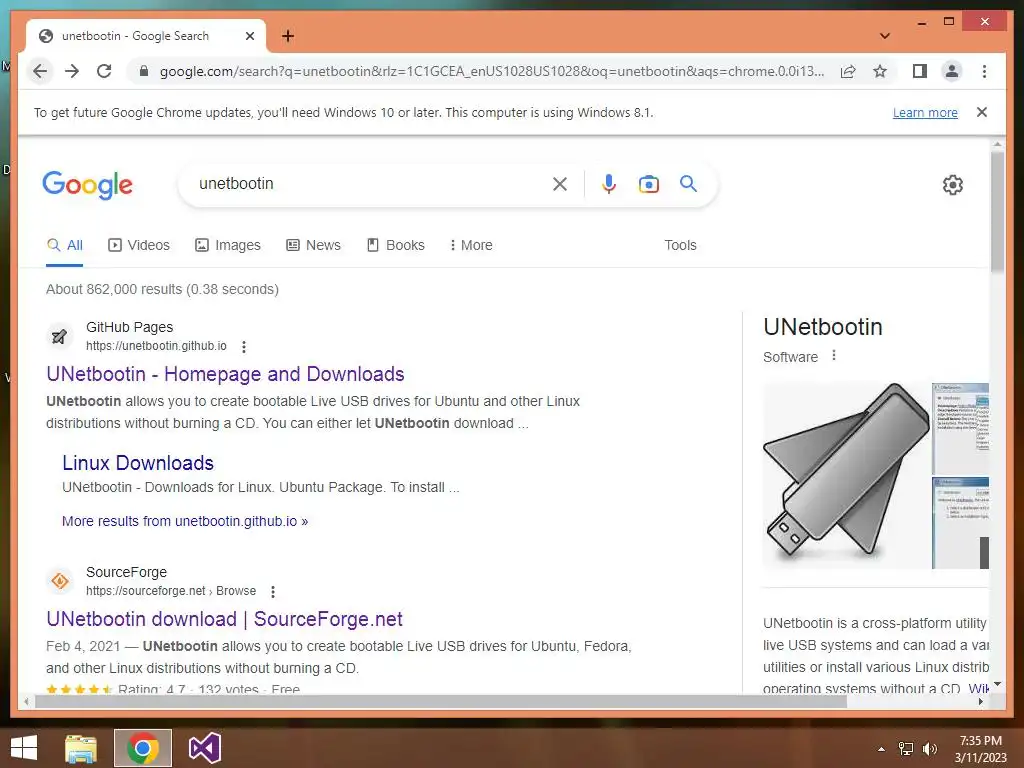Click the scroll down arrow
The image size is (1024, 768).
(997, 684)
